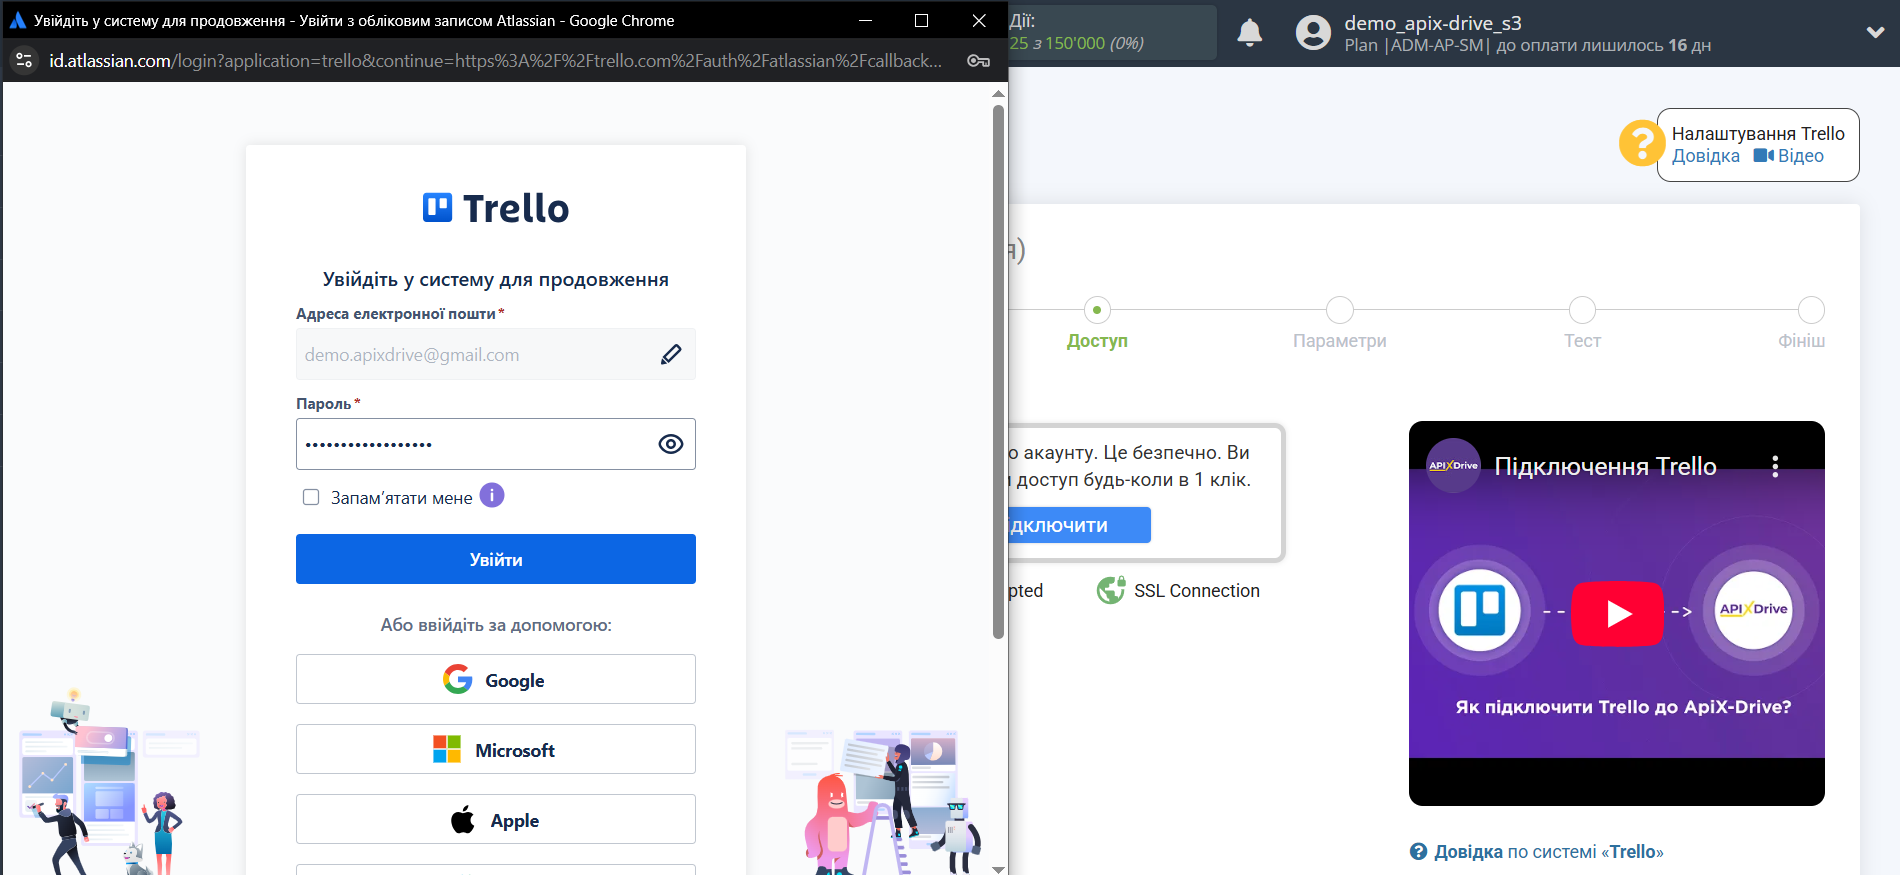Click the site info icon in address bar
The height and width of the screenshot is (875, 1900).
[x=24, y=61]
